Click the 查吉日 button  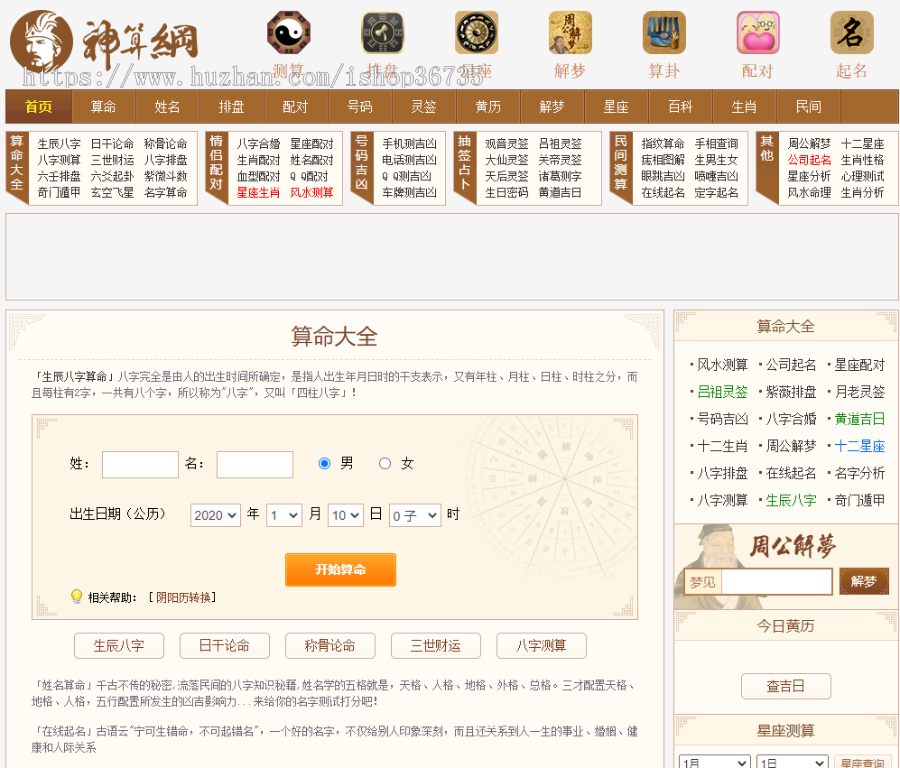coord(785,686)
